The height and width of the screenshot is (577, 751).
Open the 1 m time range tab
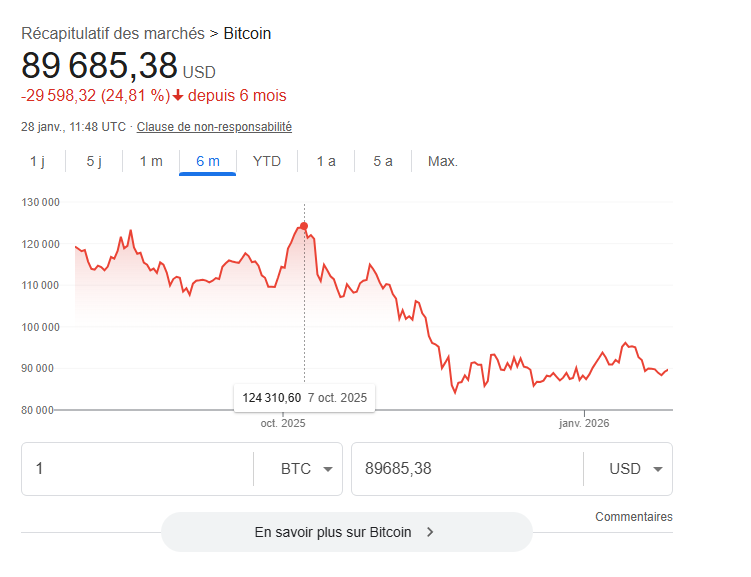pos(151,161)
